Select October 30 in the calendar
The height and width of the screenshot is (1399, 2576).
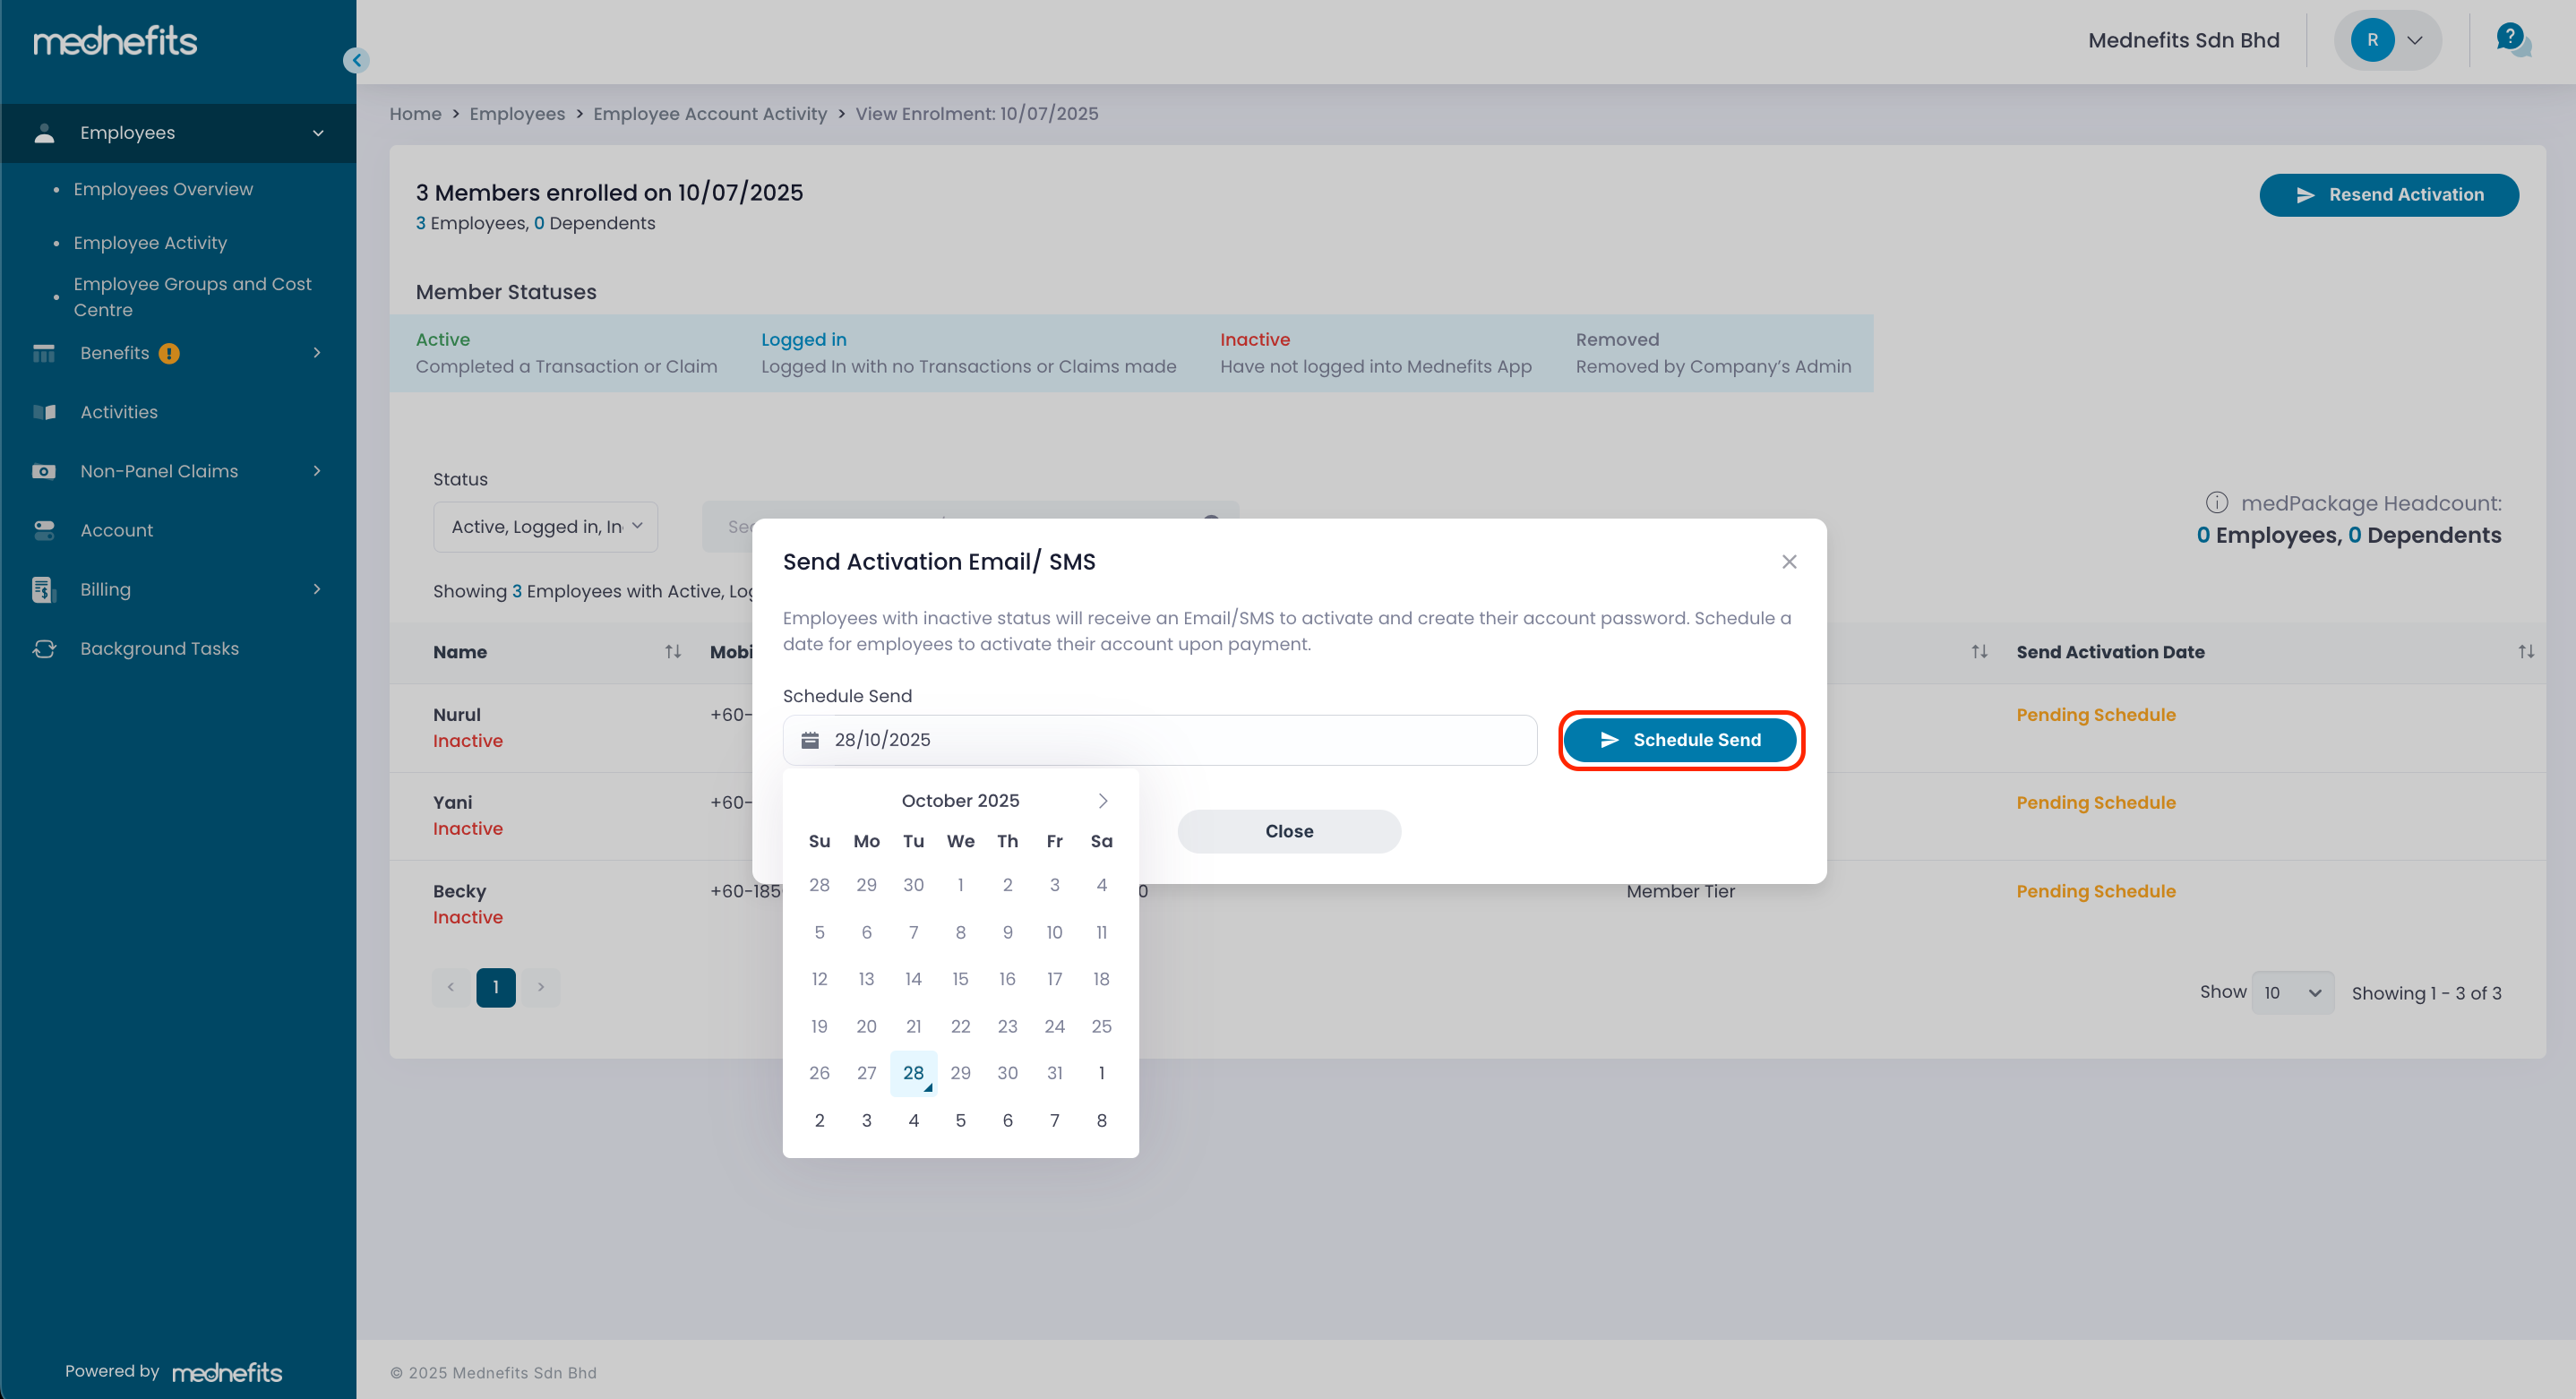(x=1007, y=1073)
